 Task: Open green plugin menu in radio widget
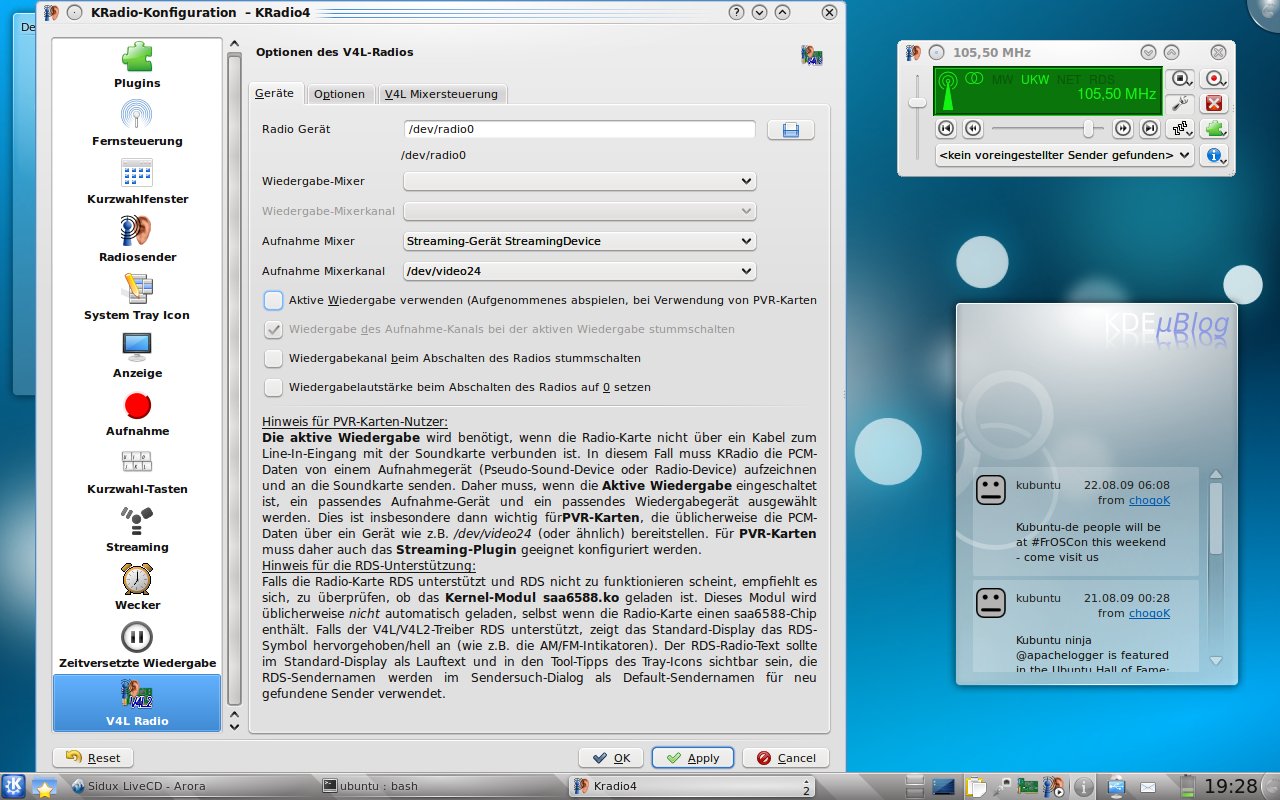(1215, 128)
